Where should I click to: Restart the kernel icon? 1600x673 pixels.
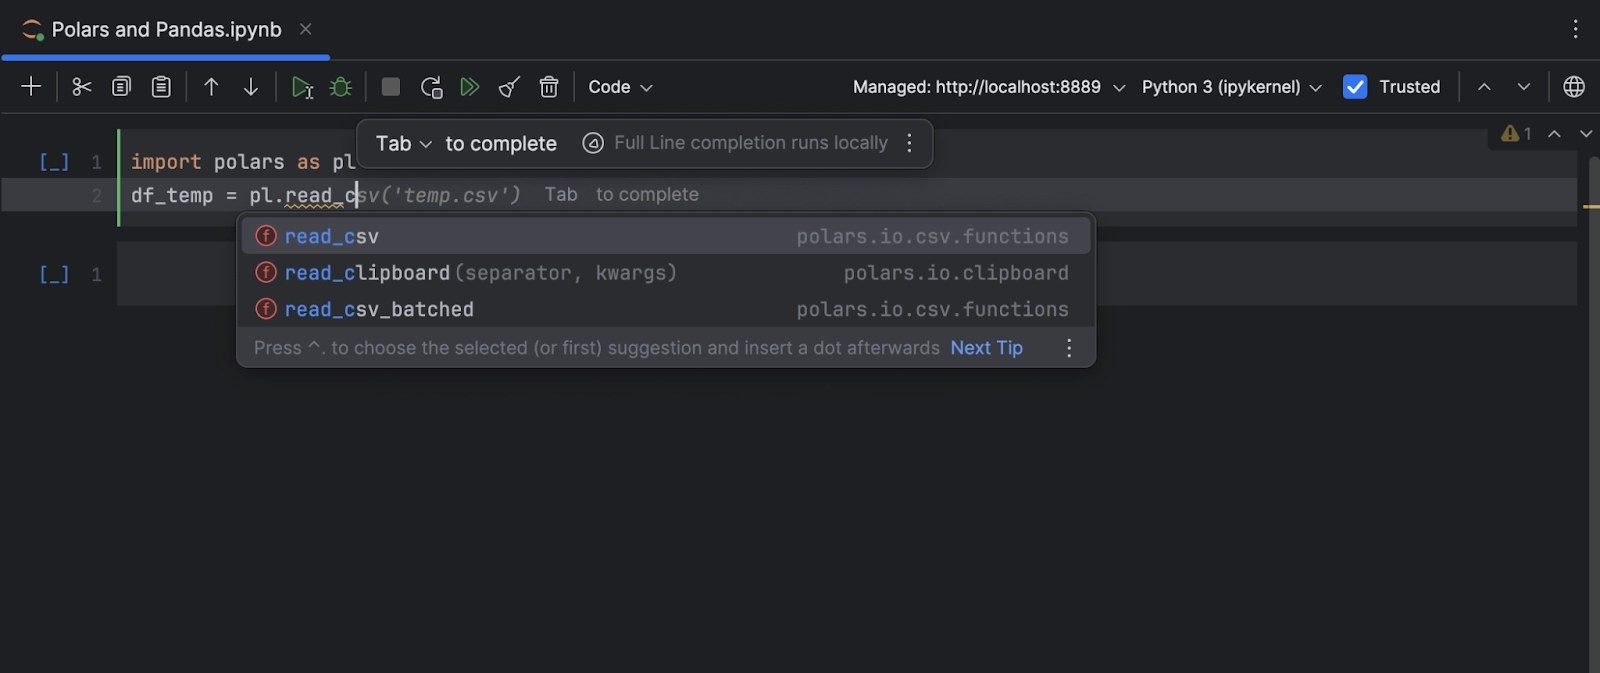(431, 88)
